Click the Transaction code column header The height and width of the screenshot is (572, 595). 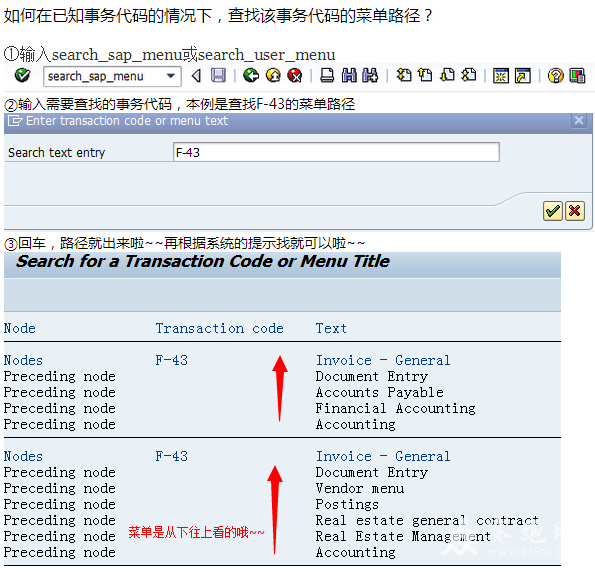coord(220,328)
